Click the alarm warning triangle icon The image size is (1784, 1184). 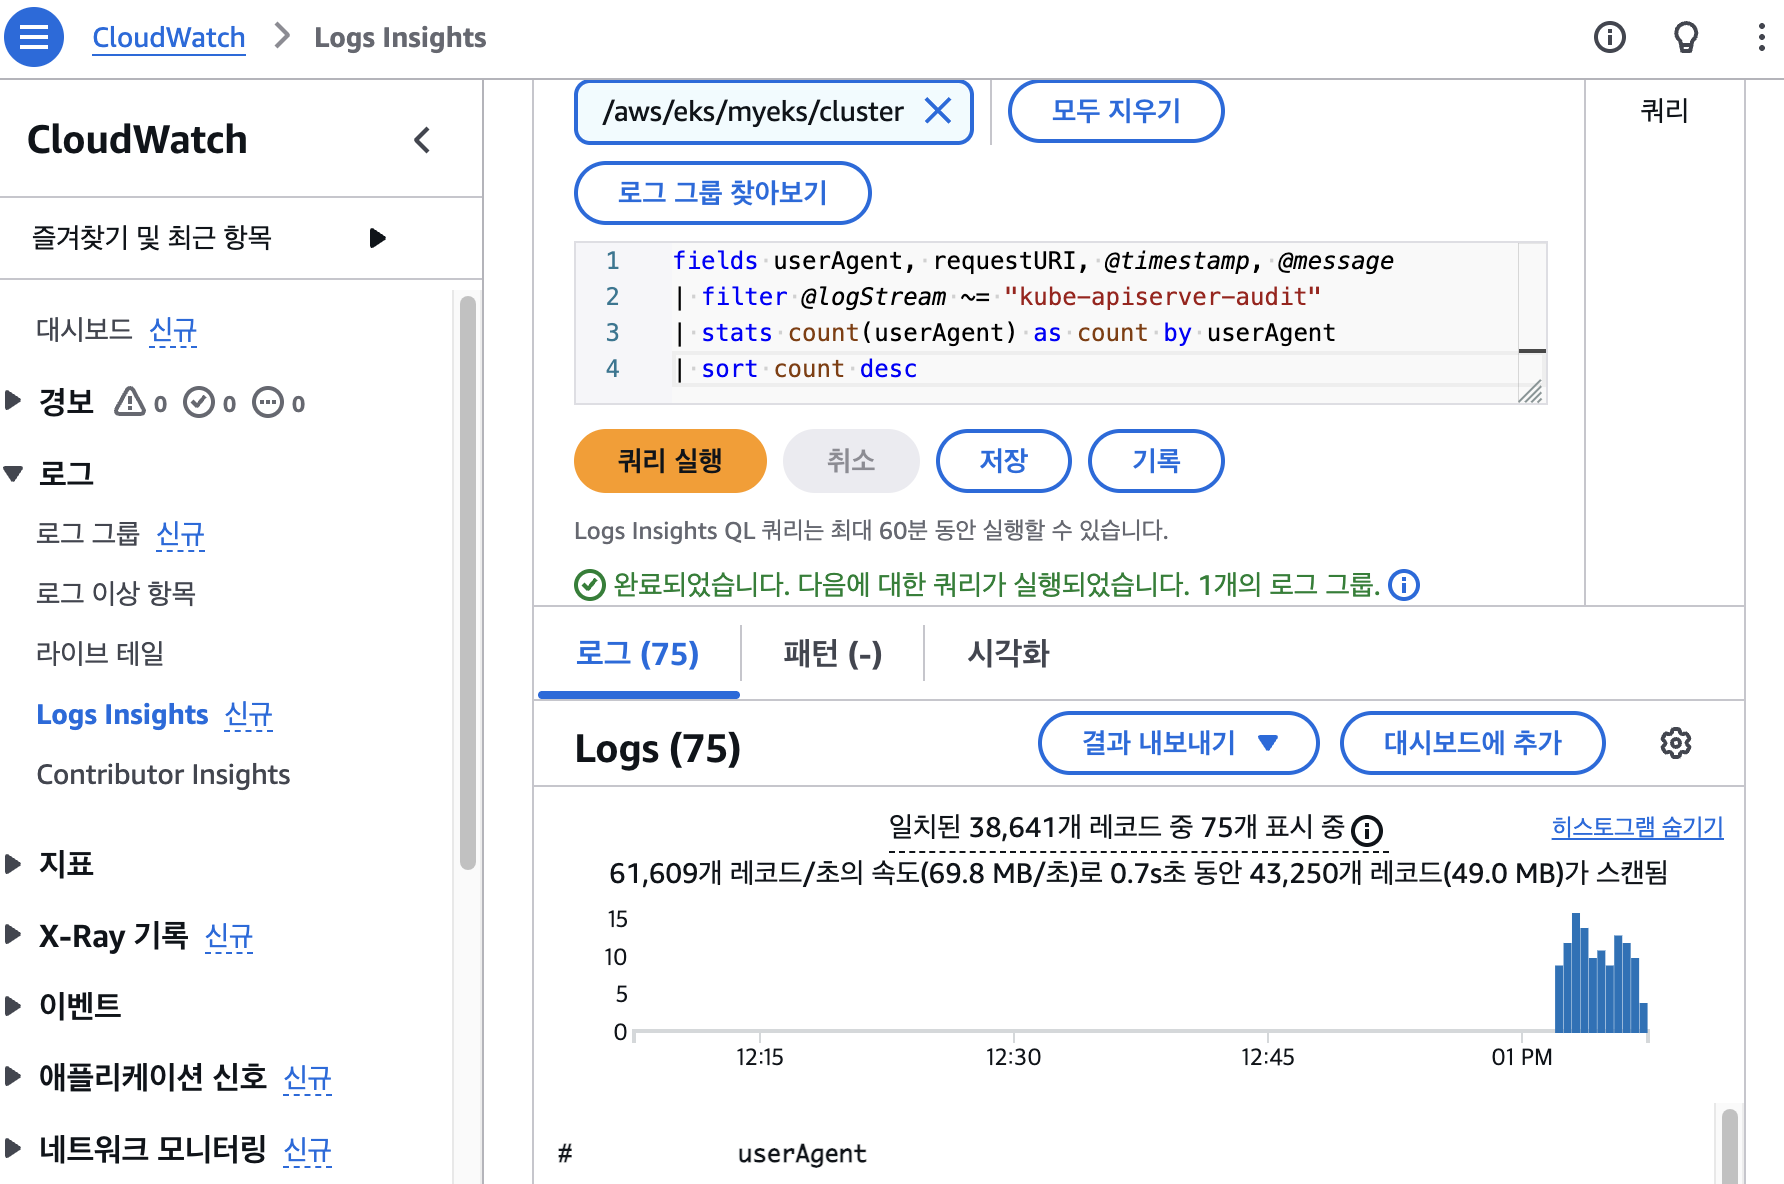(130, 402)
